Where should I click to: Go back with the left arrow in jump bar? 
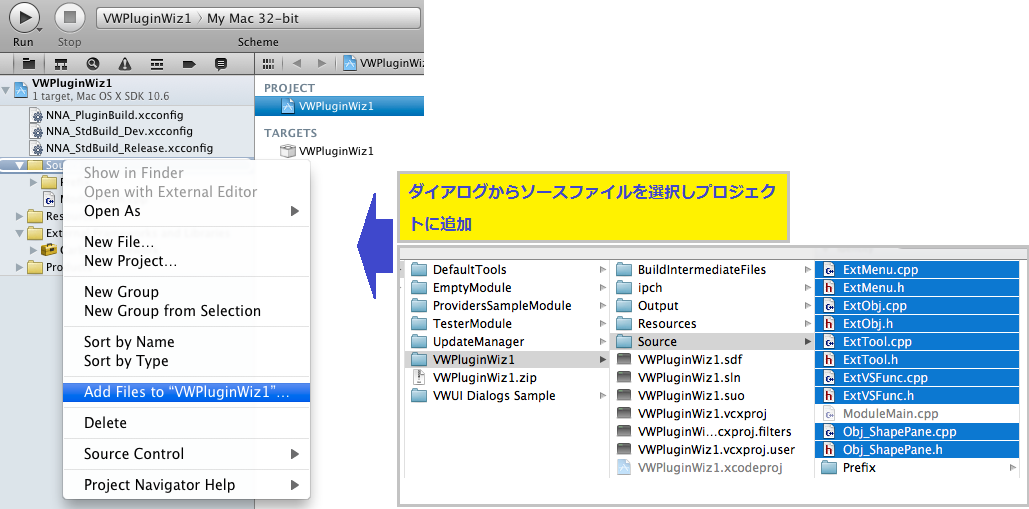click(x=297, y=64)
